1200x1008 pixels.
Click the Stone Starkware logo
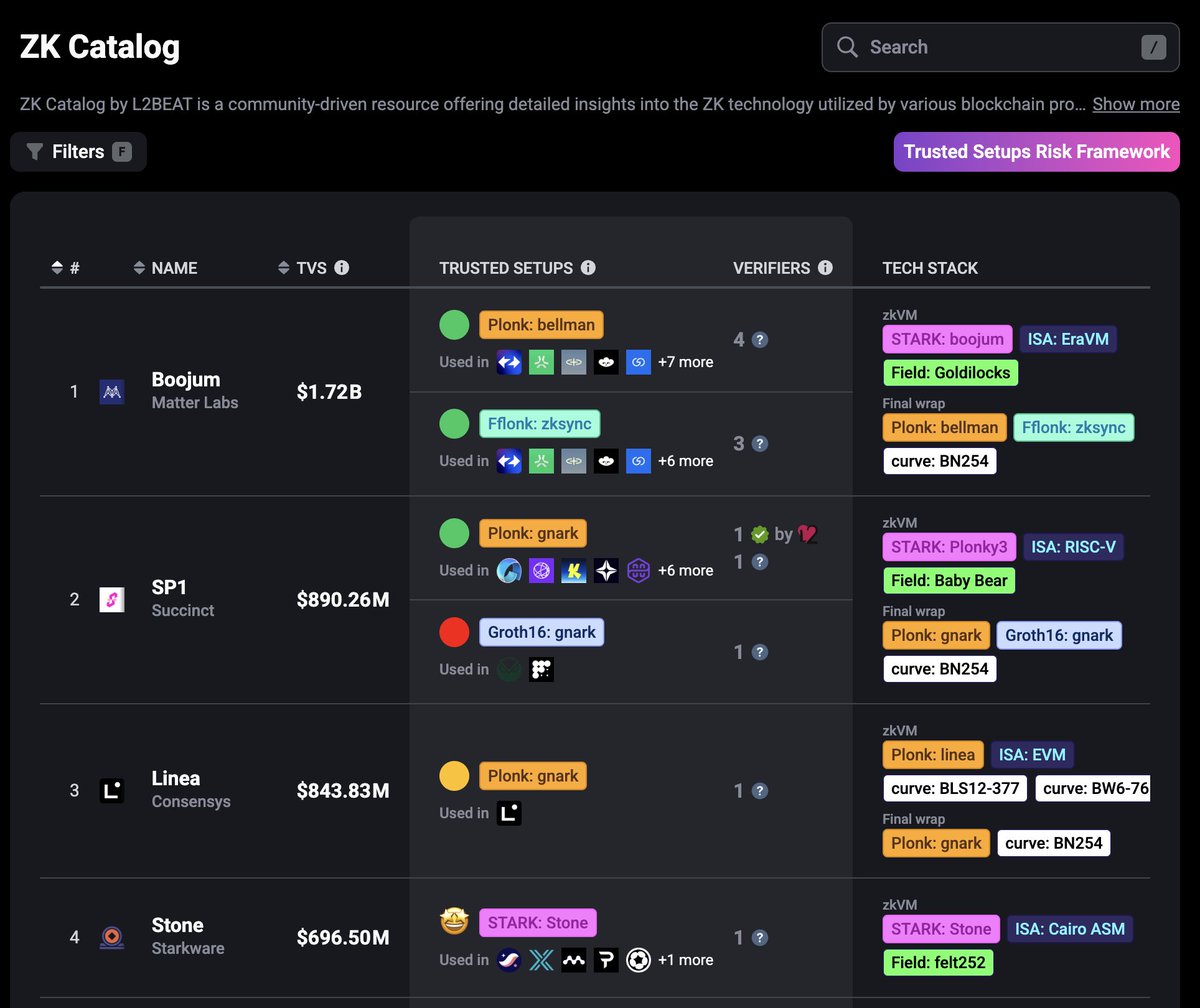point(112,937)
